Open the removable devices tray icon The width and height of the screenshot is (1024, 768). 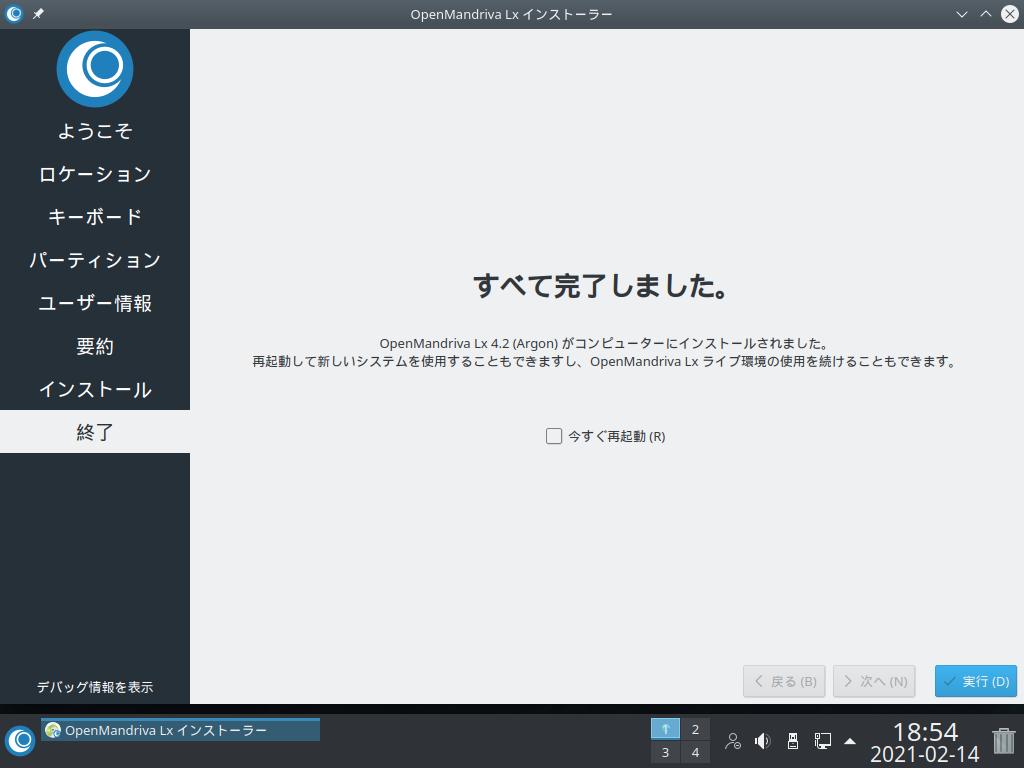click(793, 741)
